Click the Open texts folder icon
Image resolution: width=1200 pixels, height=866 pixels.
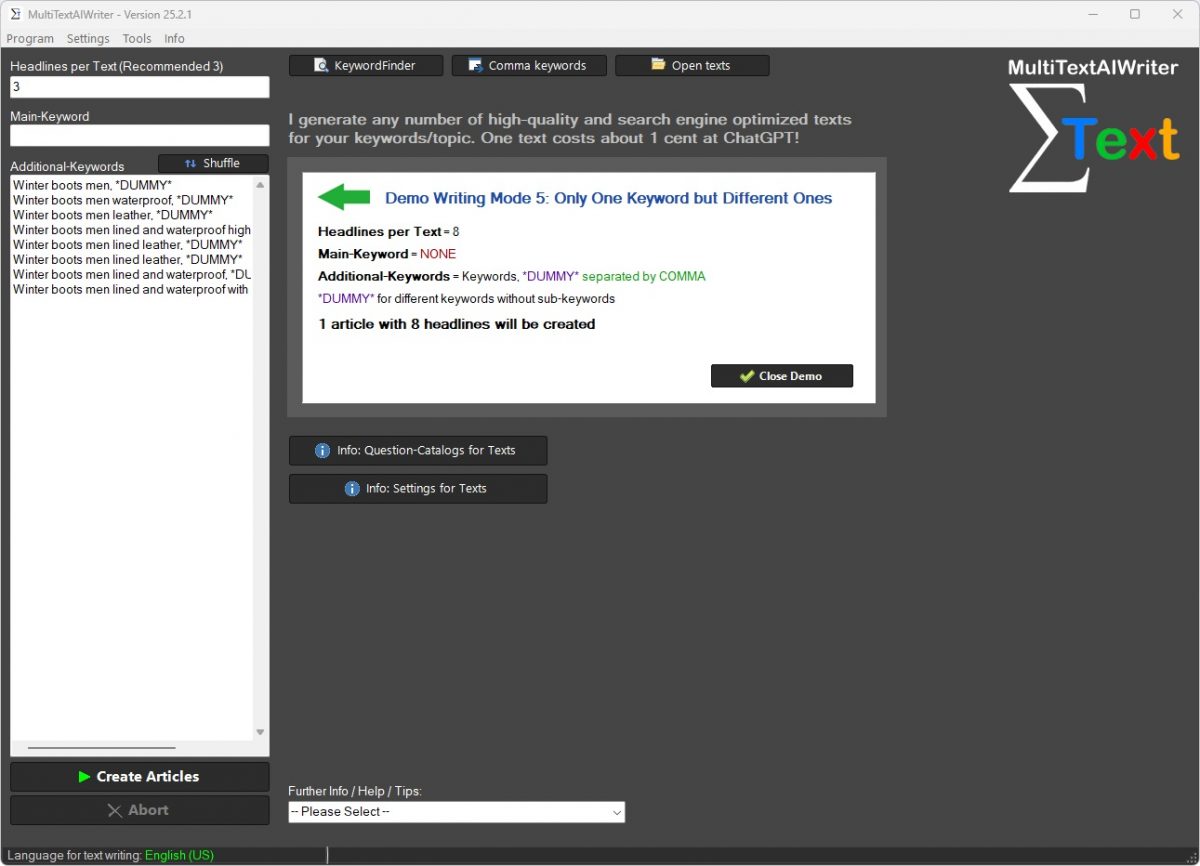tap(658, 65)
